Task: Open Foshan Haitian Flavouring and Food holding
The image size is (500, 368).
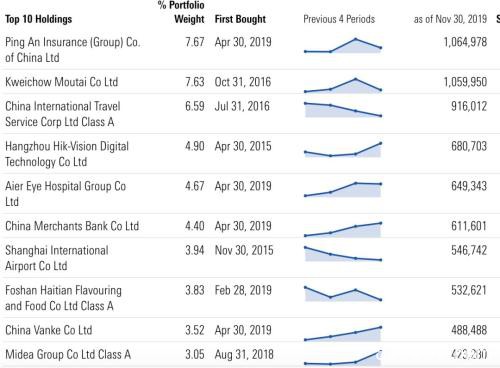Action: pyautogui.click(x=63, y=298)
